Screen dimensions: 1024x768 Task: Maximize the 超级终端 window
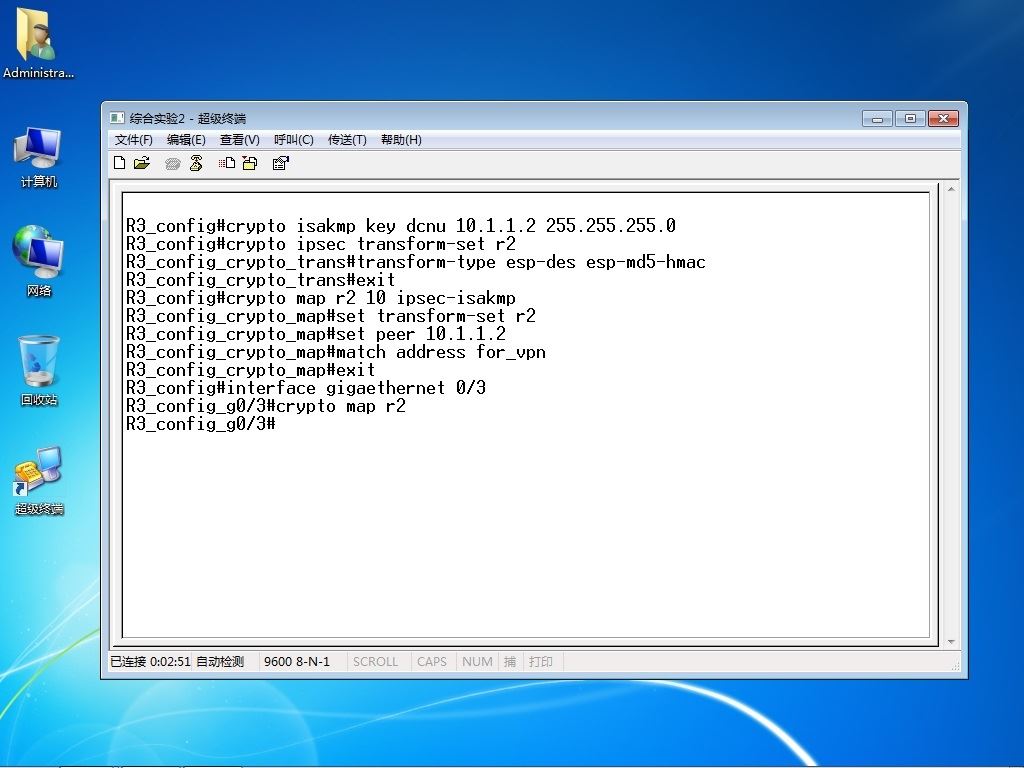tap(910, 118)
